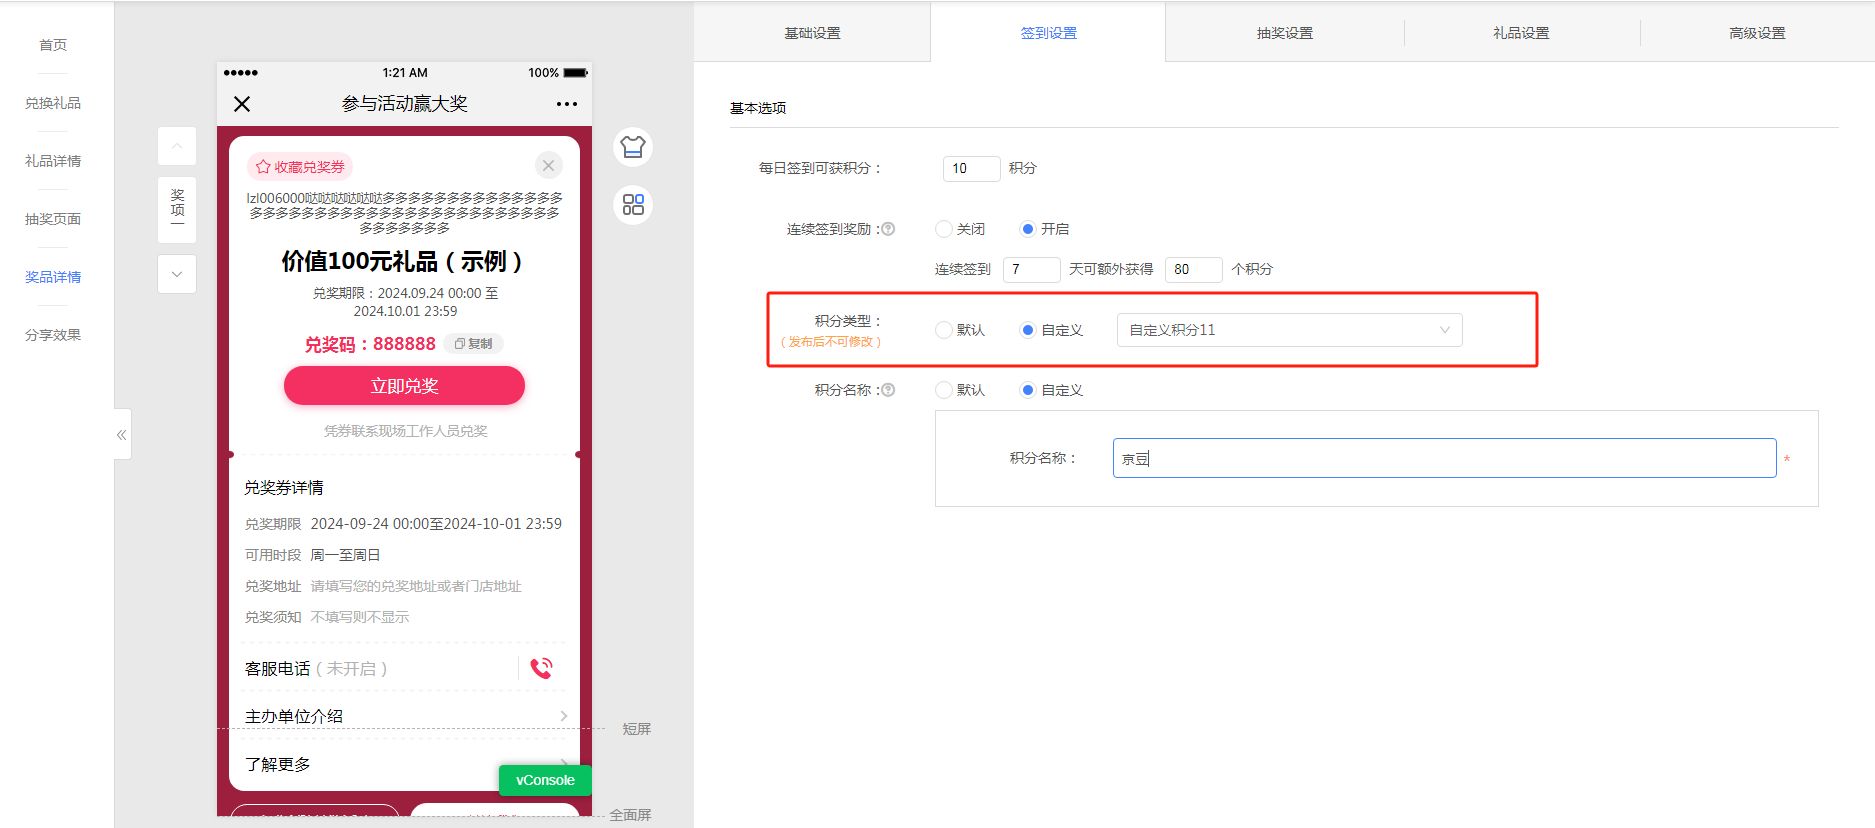The image size is (1875, 828).
Task: Click the help icon next to 连续签到奖励
Action: pos(888,229)
